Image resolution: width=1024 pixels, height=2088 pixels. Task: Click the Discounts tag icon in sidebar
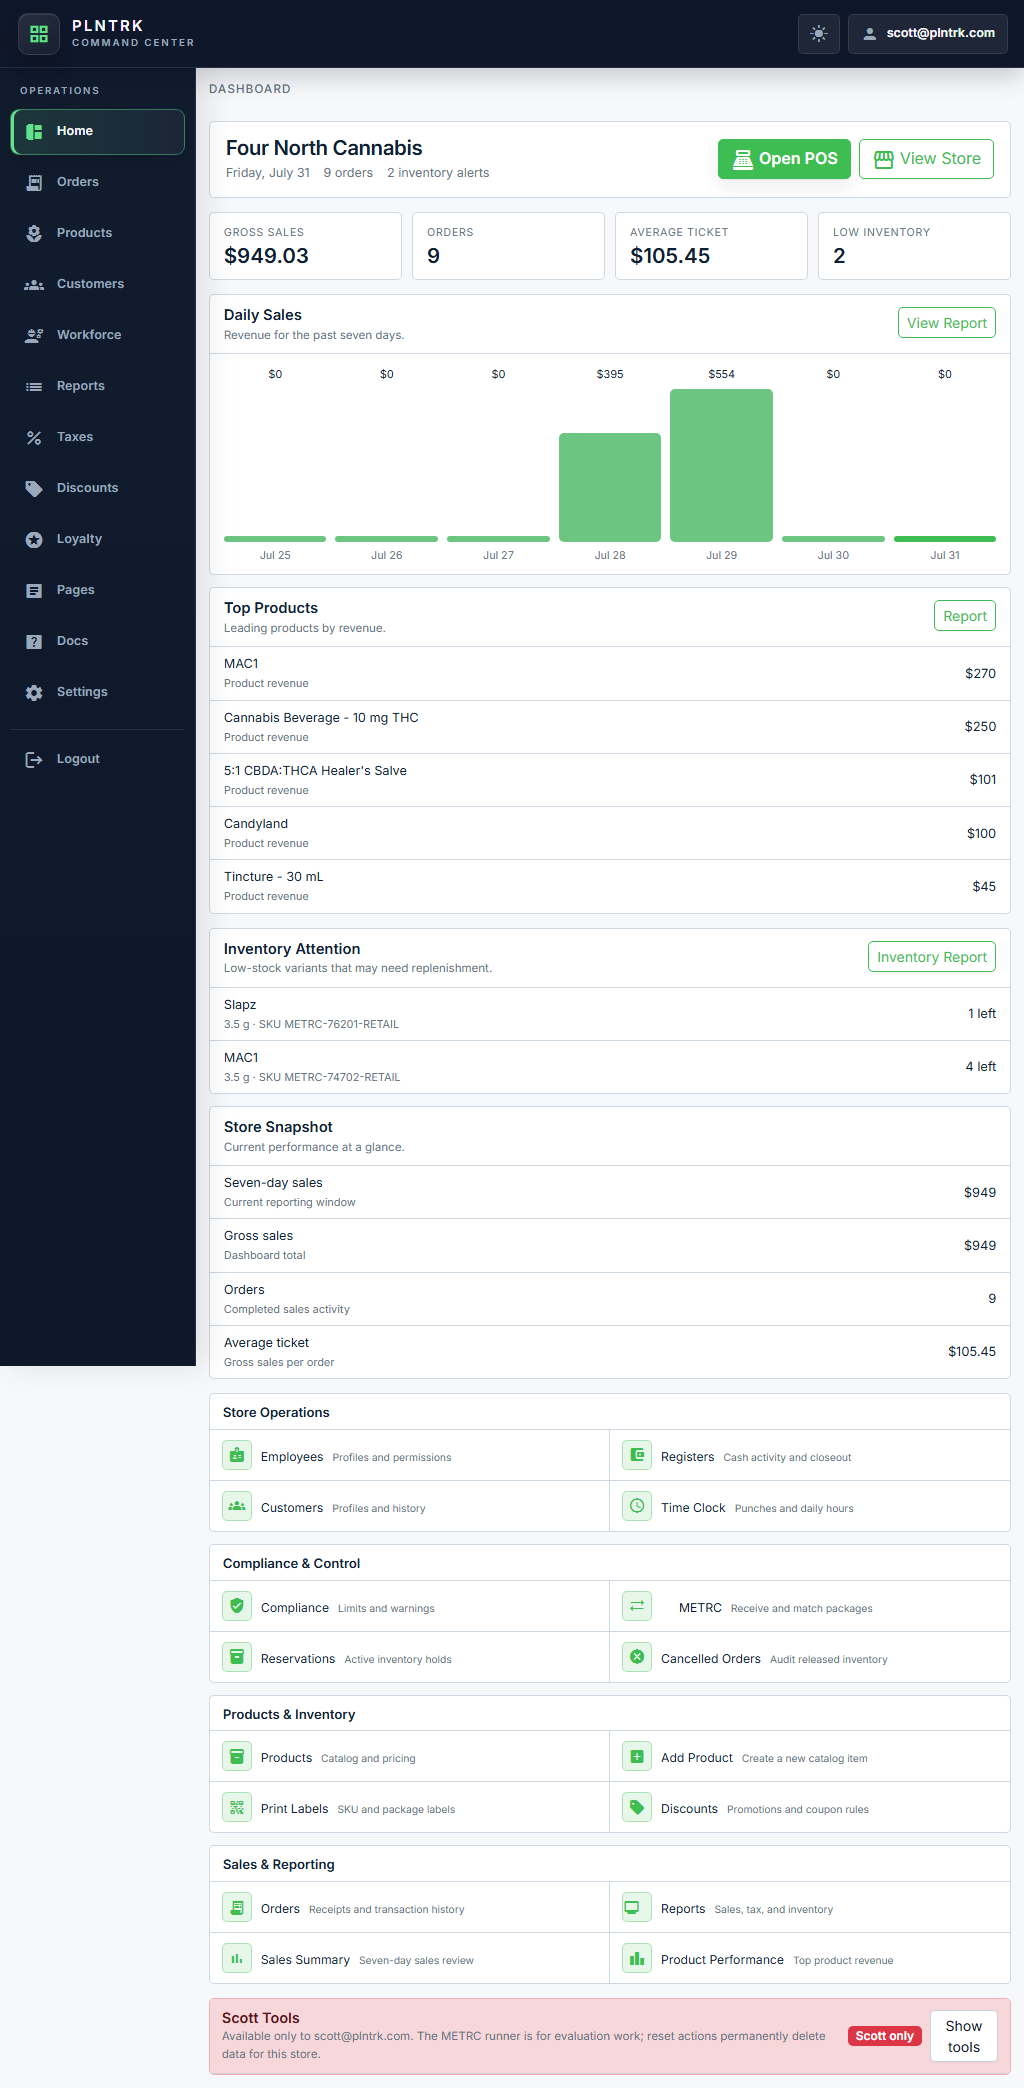click(34, 489)
